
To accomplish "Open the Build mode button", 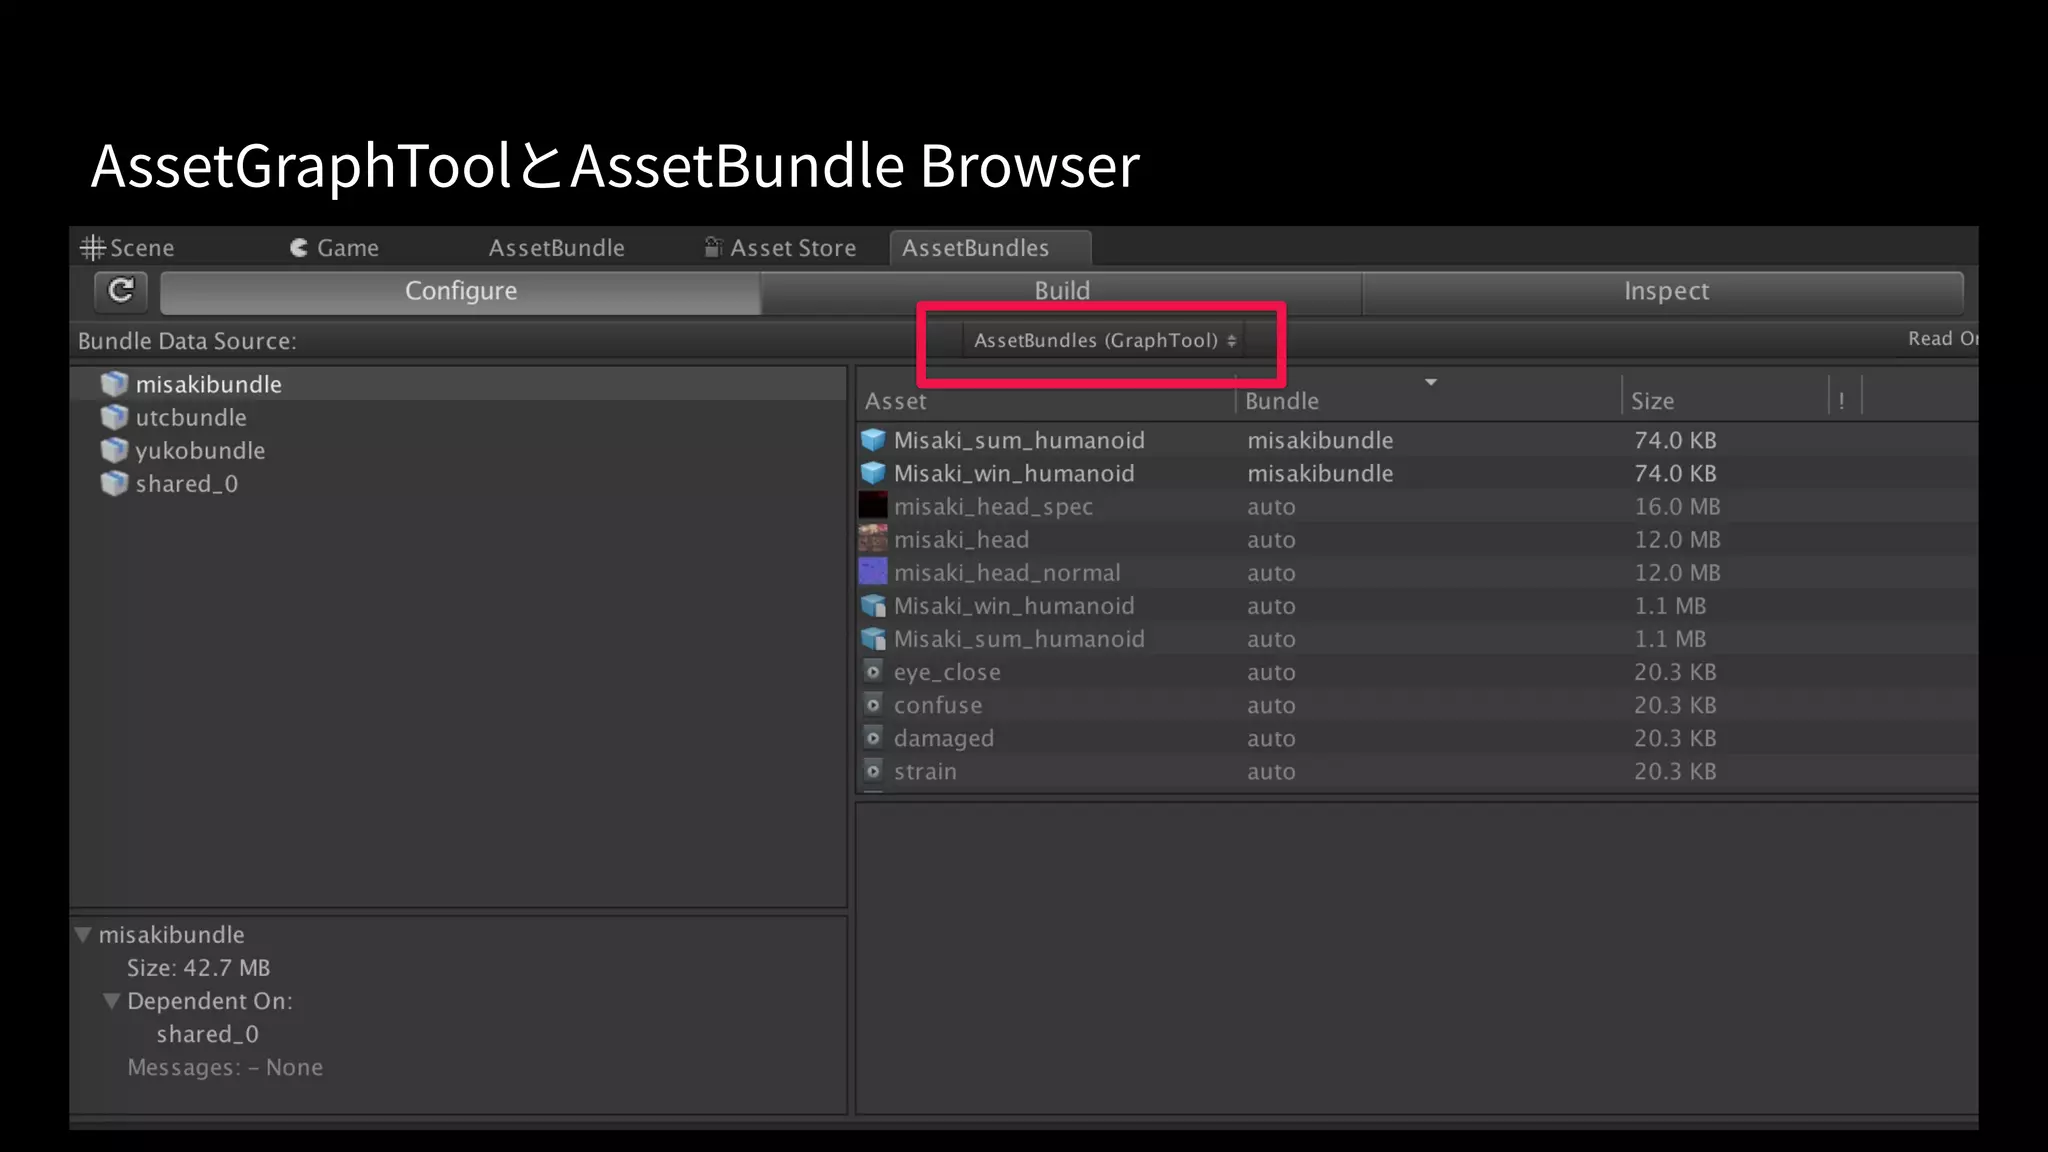I will 1061,291.
